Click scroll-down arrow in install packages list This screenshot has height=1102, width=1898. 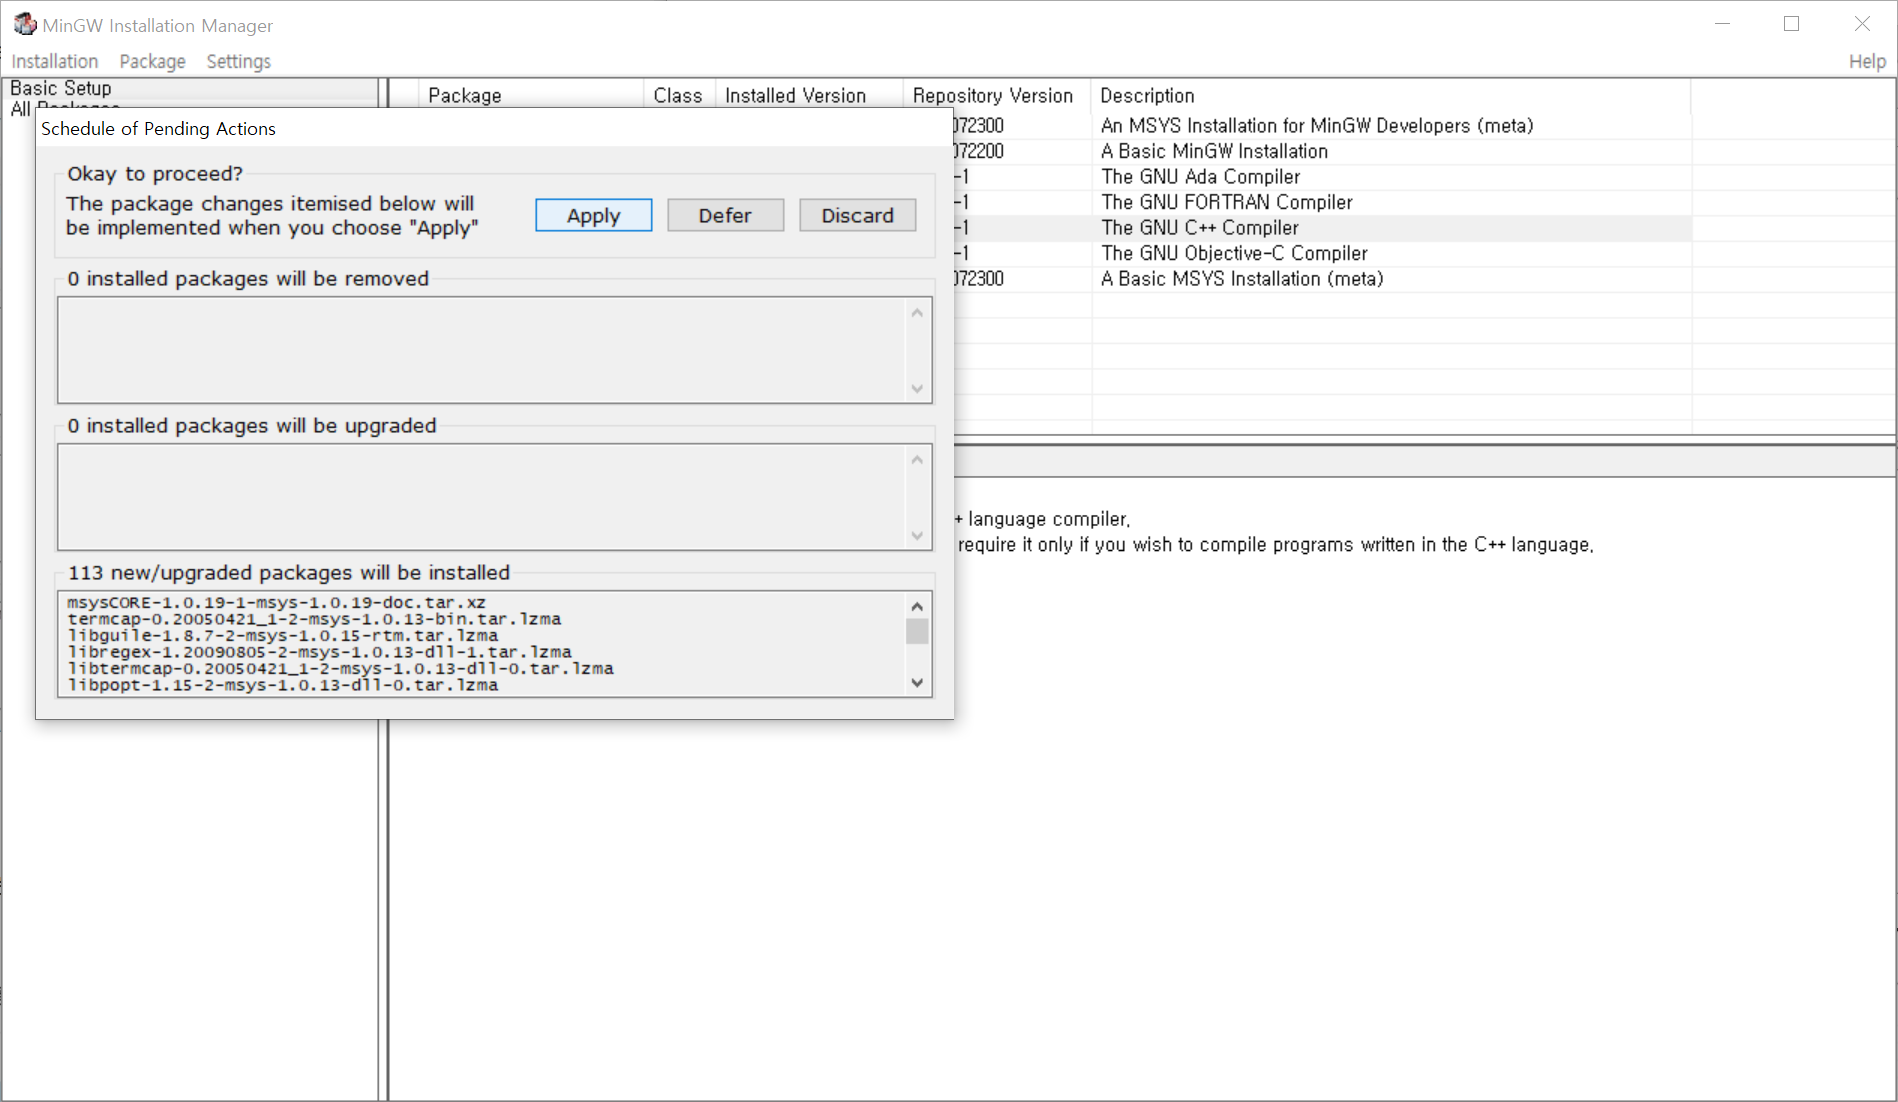(x=917, y=683)
